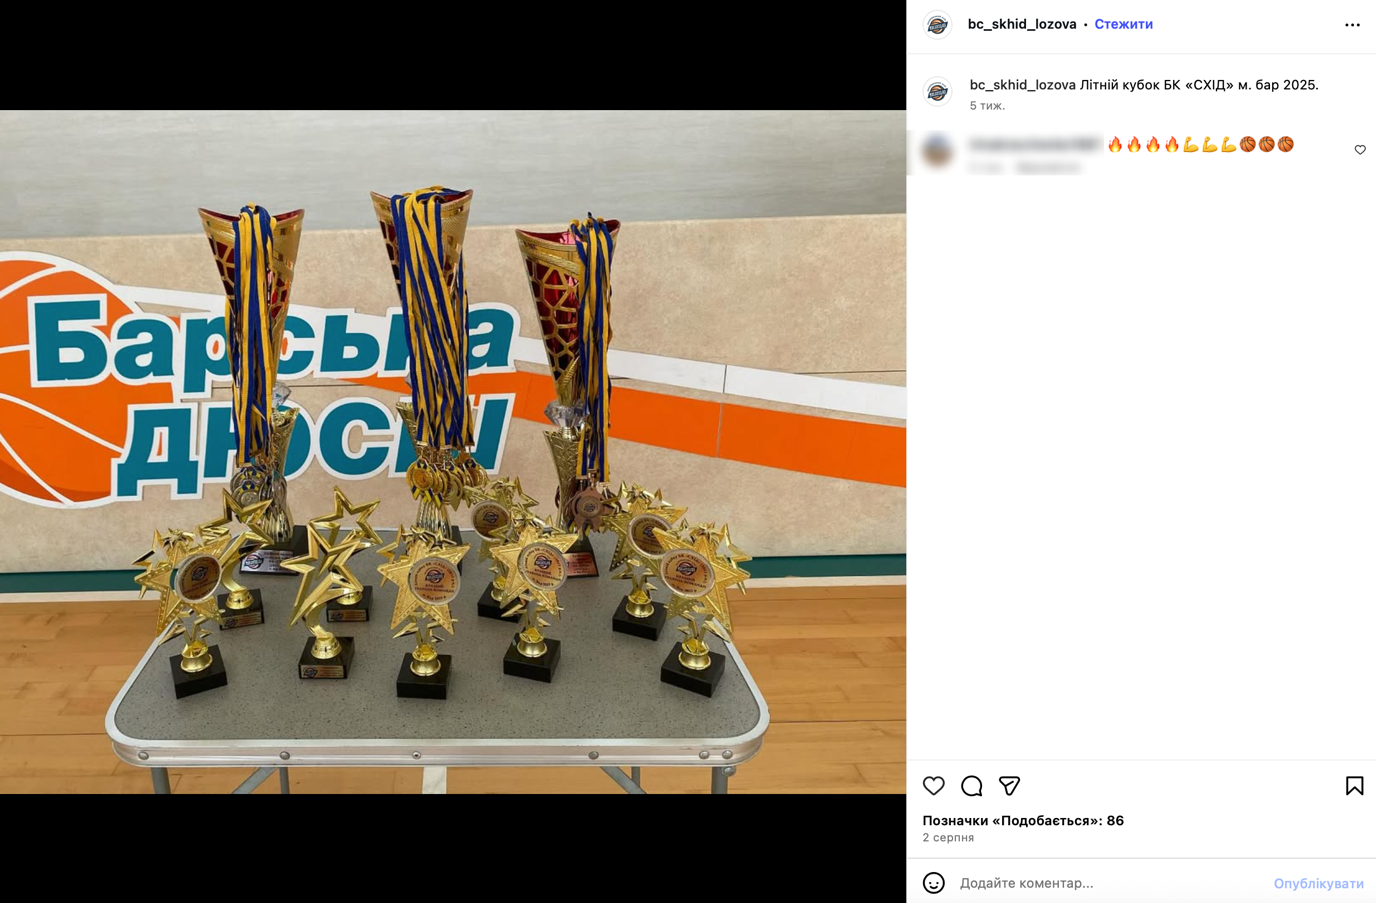Open bc_skhid_lozova username in caption

point(1023,85)
